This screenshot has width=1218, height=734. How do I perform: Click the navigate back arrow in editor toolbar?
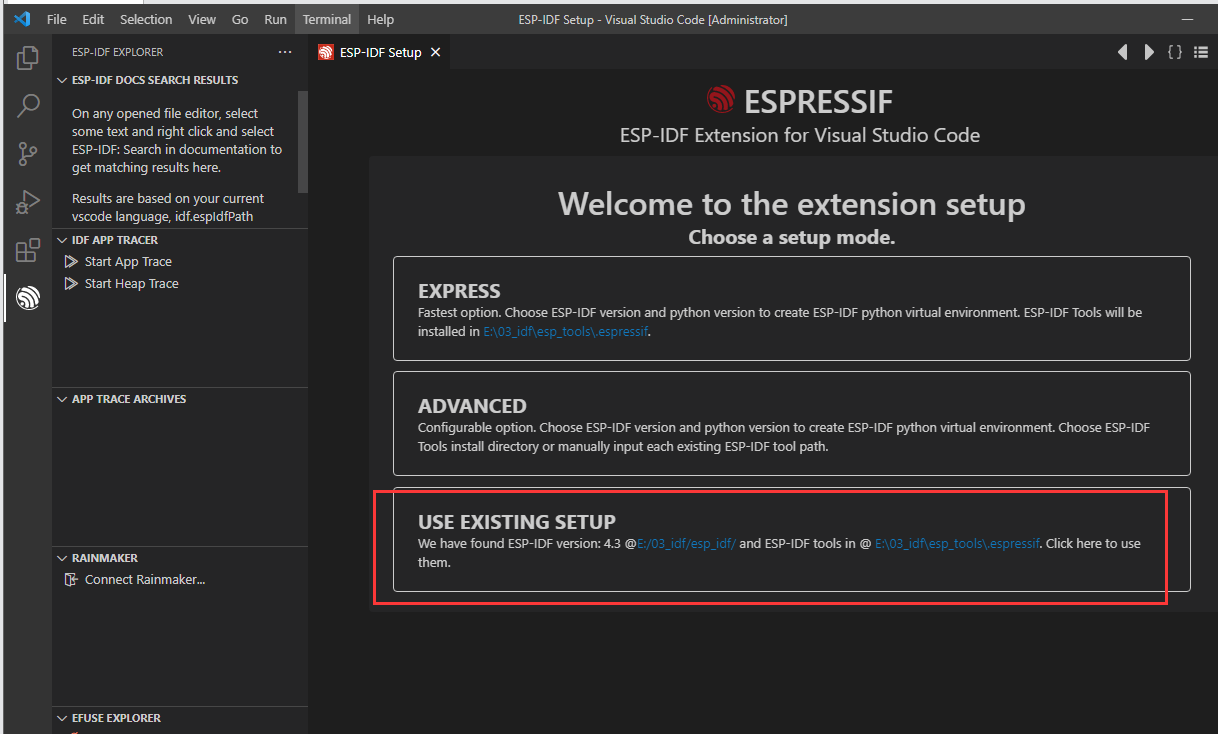pyautogui.click(x=1123, y=52)
